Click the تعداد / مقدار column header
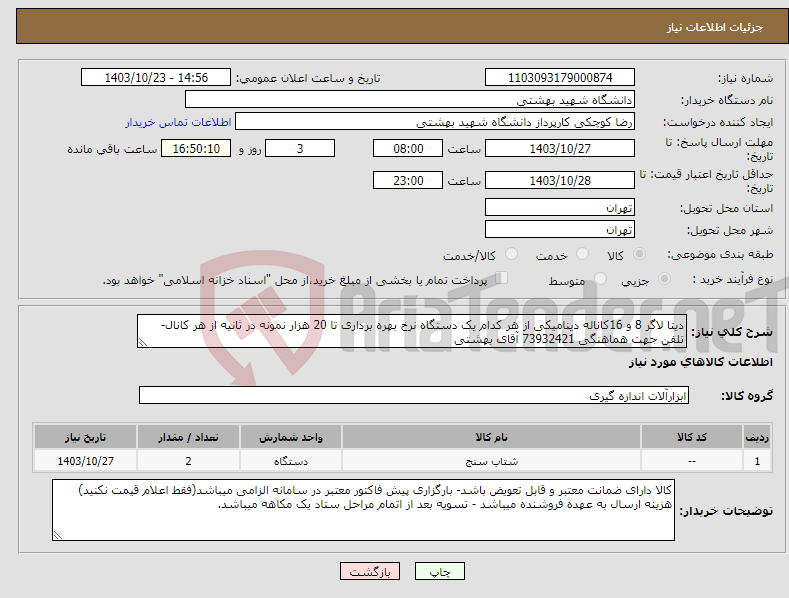Image resolution: width=789 pixels, height=598 pixels. 188,437
